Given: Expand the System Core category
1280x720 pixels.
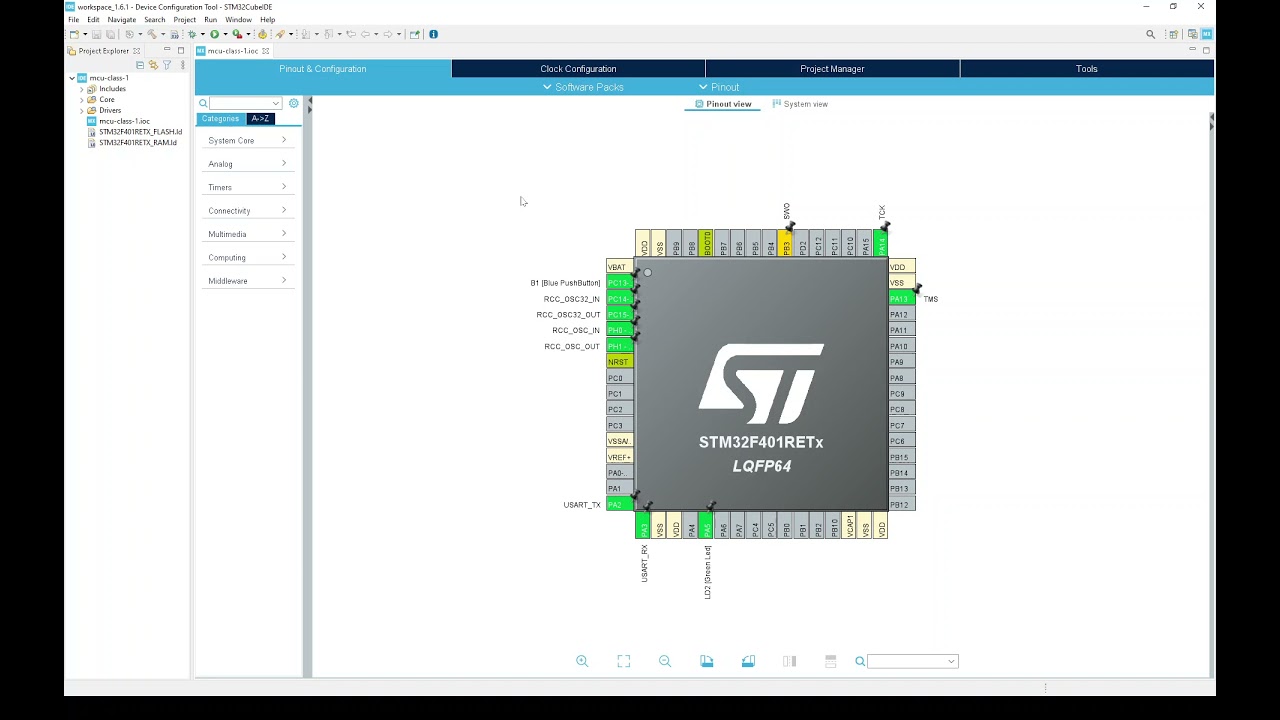Looking at the screenshot, I should pos(248,141).
